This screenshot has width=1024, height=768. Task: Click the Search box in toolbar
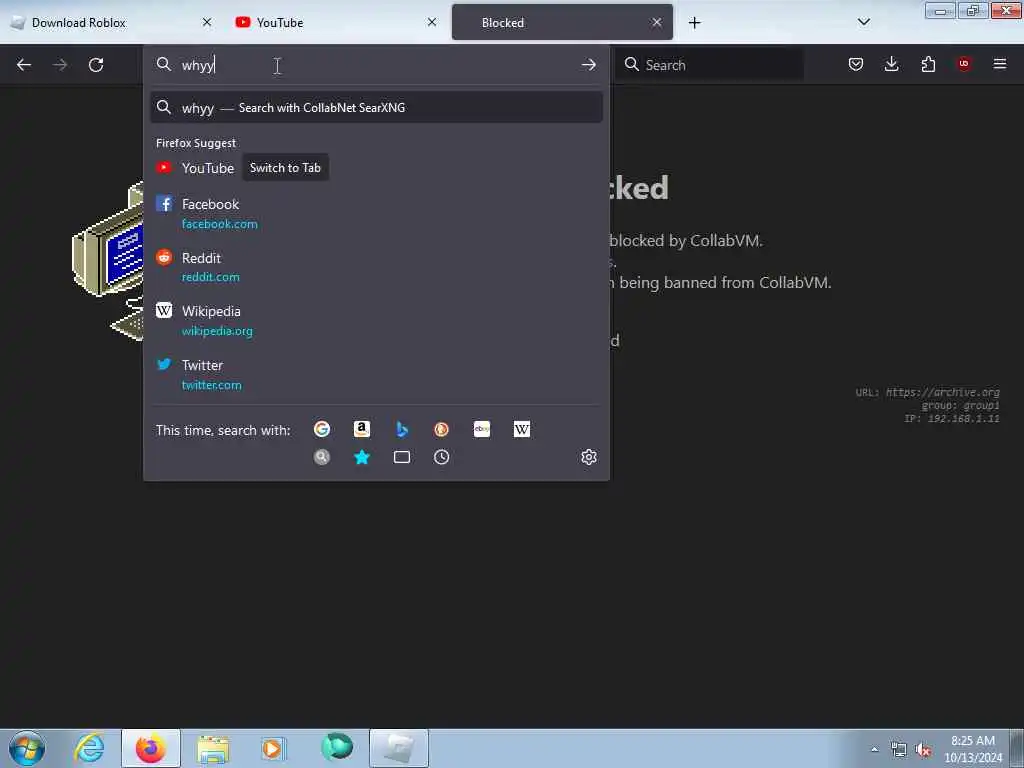[x=709, y=65]
